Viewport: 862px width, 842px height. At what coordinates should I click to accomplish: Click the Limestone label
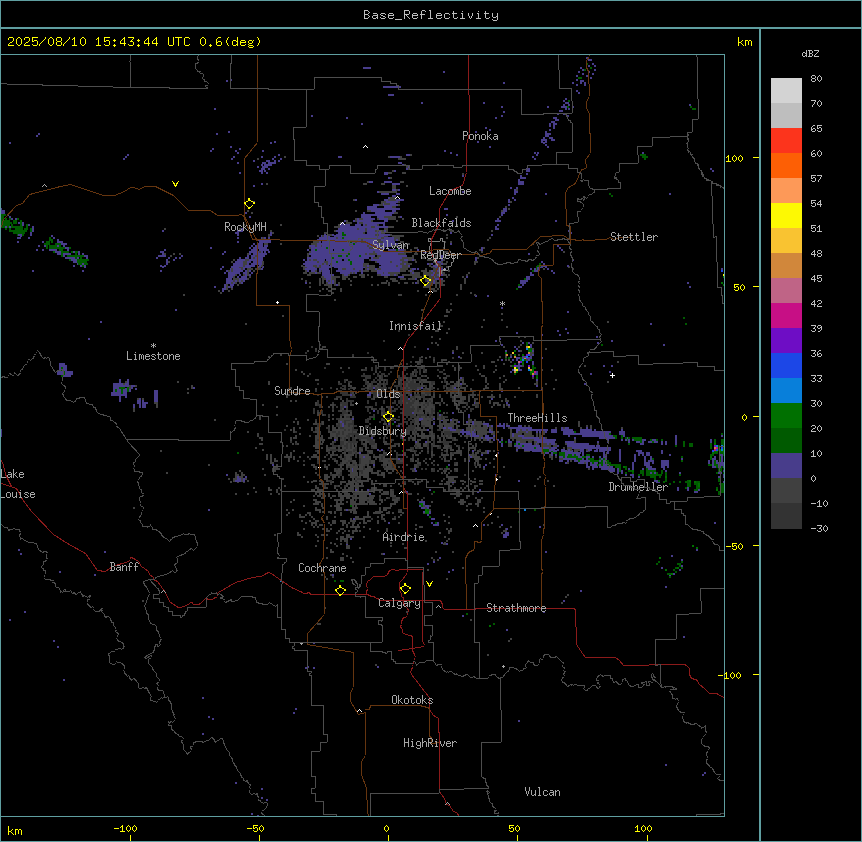click(153, 356)
